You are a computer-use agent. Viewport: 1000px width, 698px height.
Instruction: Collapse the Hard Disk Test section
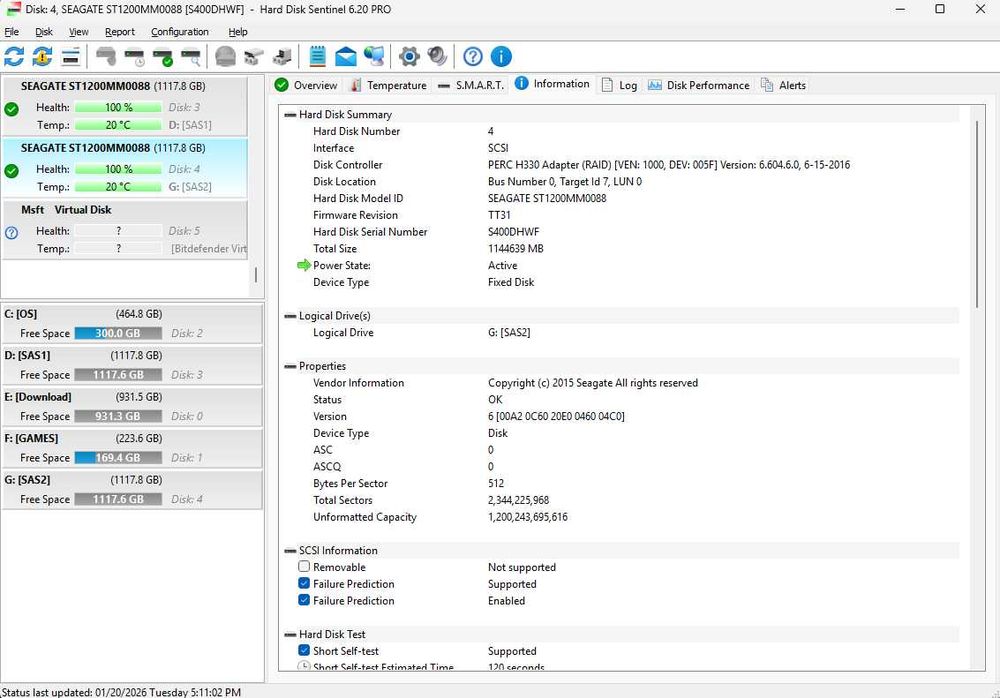[x=290, y=635]
